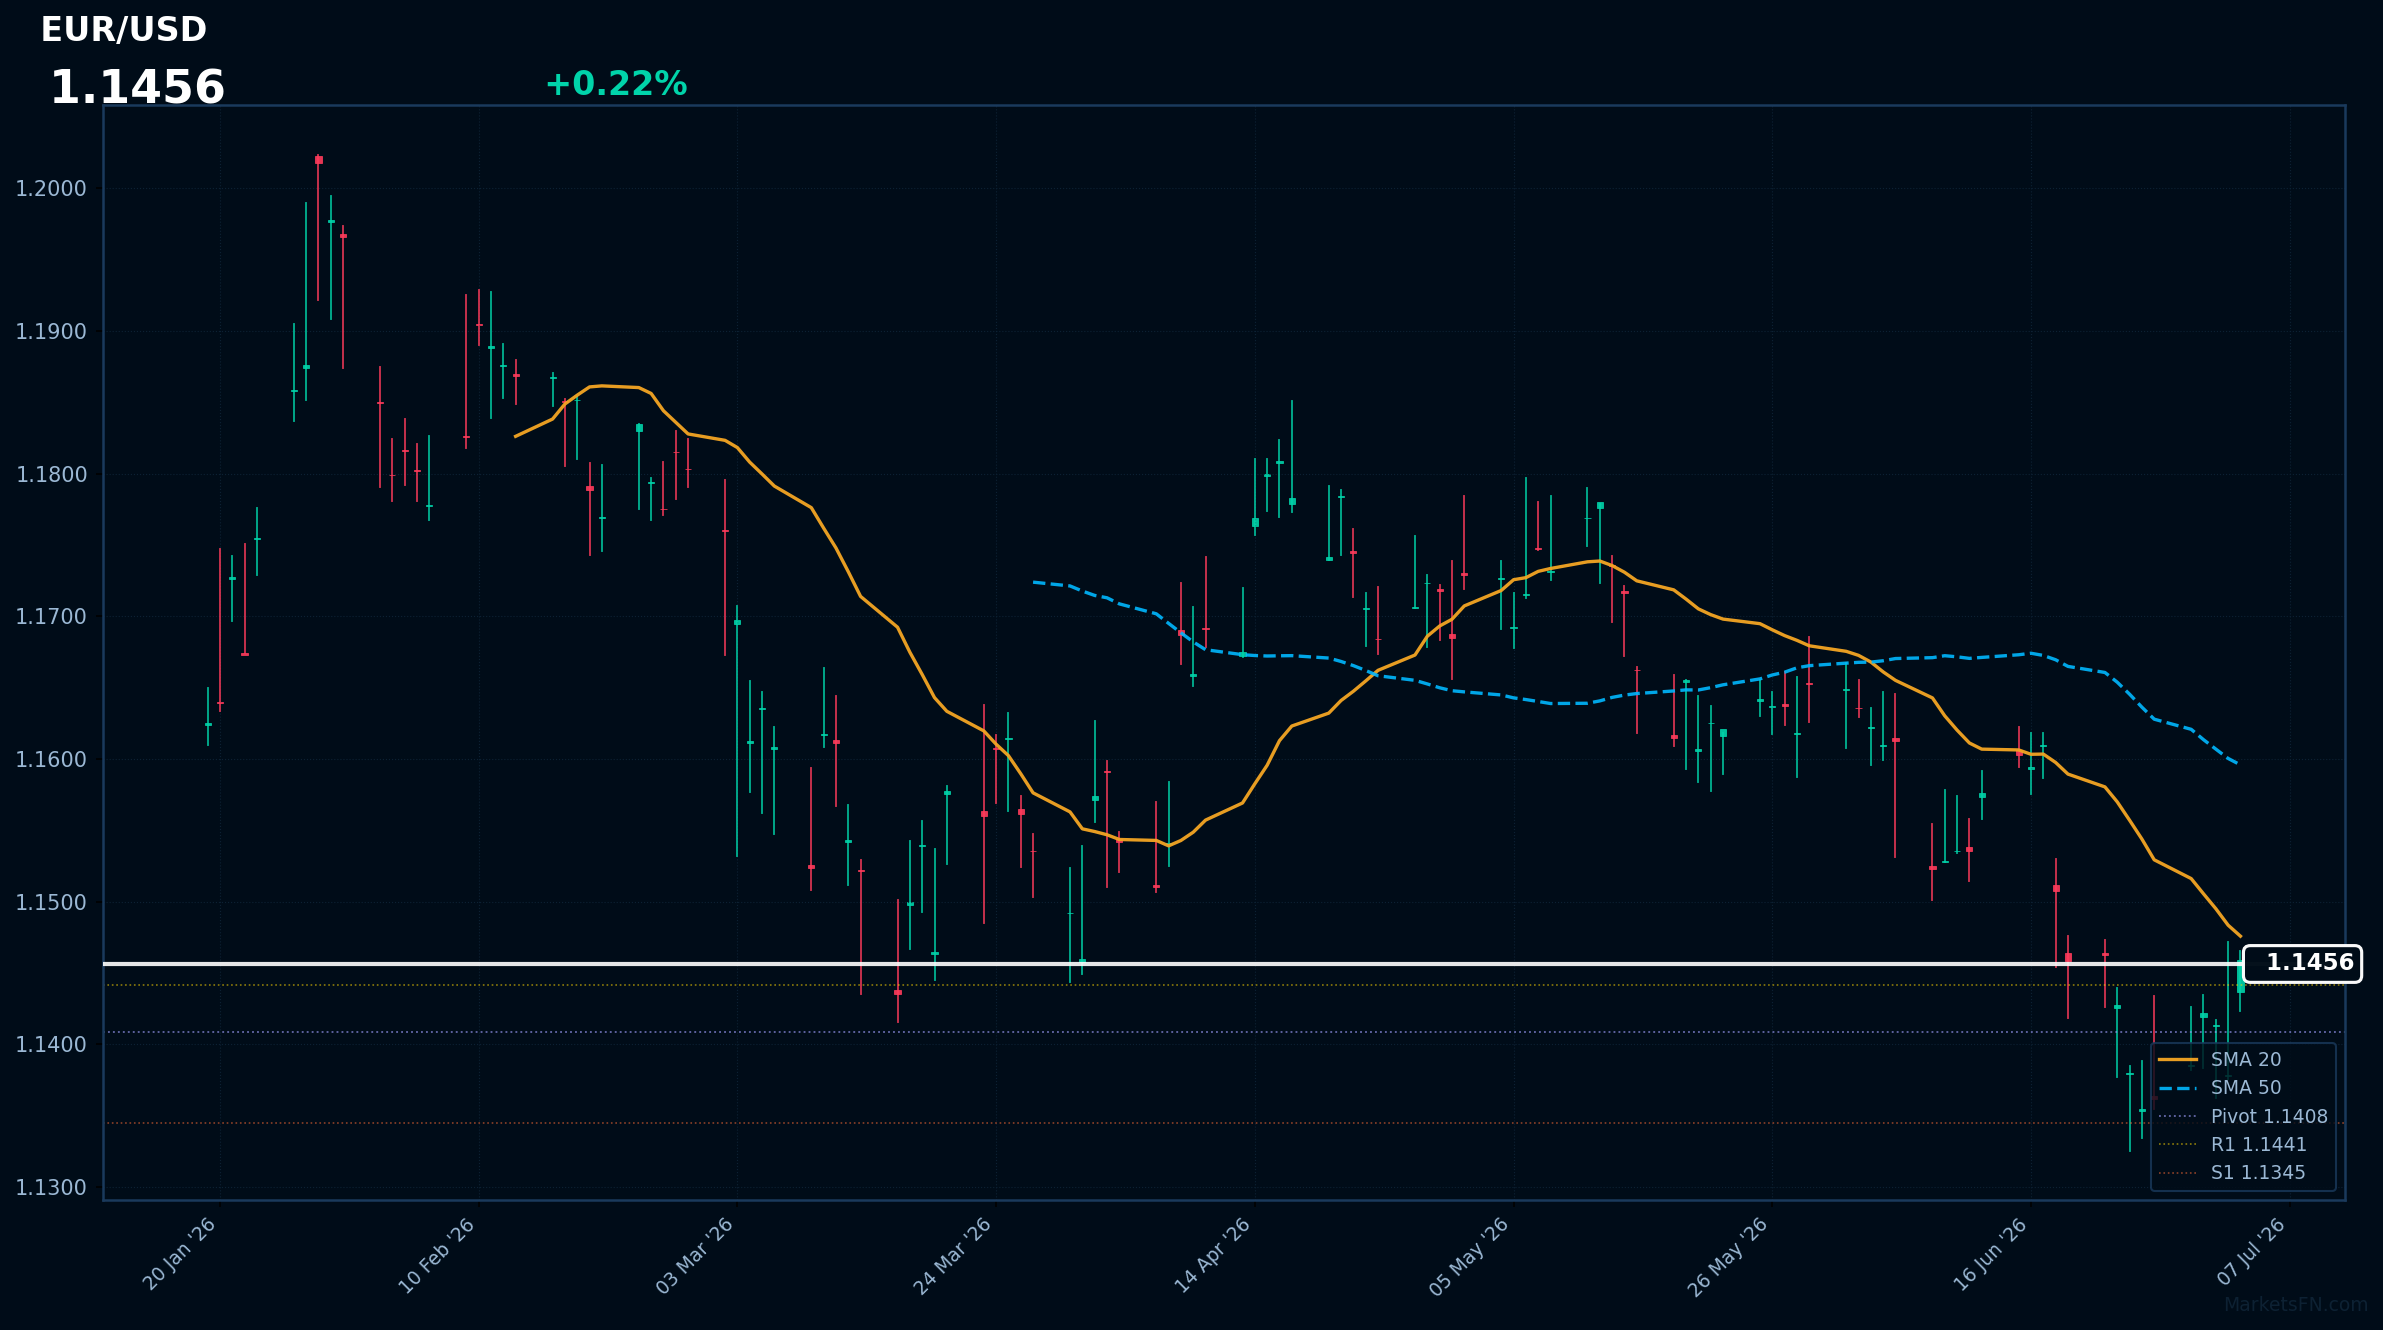Image resolution: width=2383 pixels, height=1330 pixels.
Task: Click the +0.22% change value
Action: [616, 84]
